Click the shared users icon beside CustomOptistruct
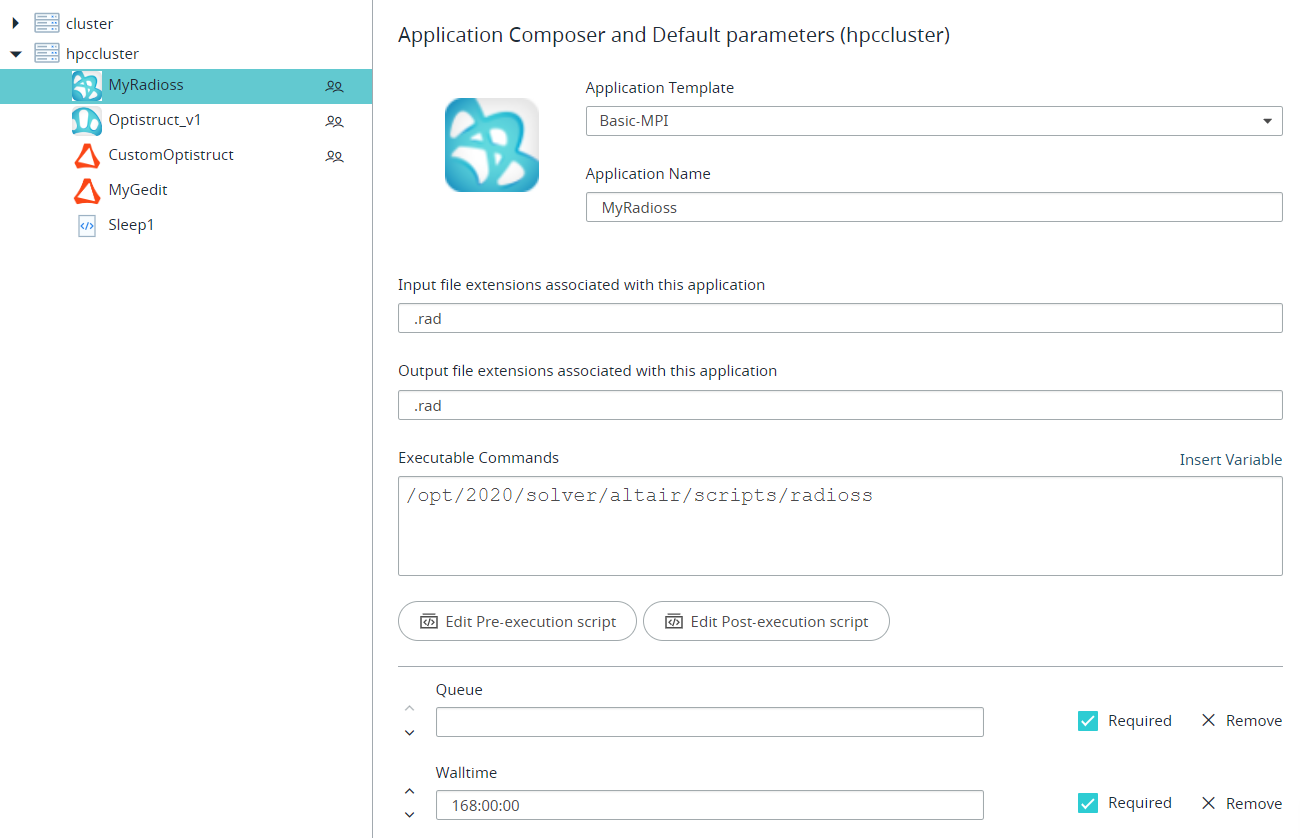The image size is (1300, 838). point(335,156)
